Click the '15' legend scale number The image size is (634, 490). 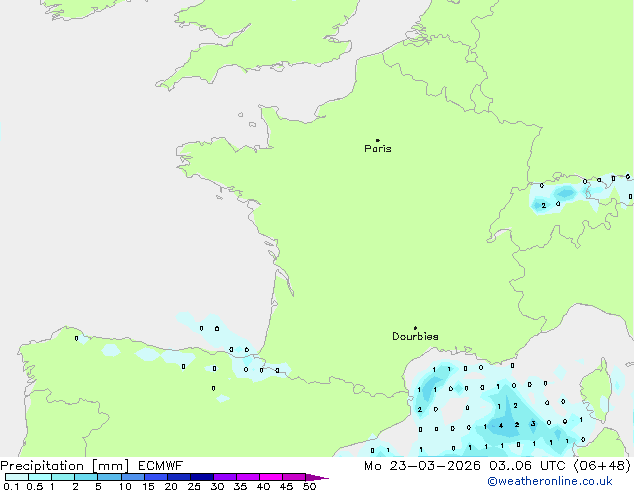click(148, 486)
